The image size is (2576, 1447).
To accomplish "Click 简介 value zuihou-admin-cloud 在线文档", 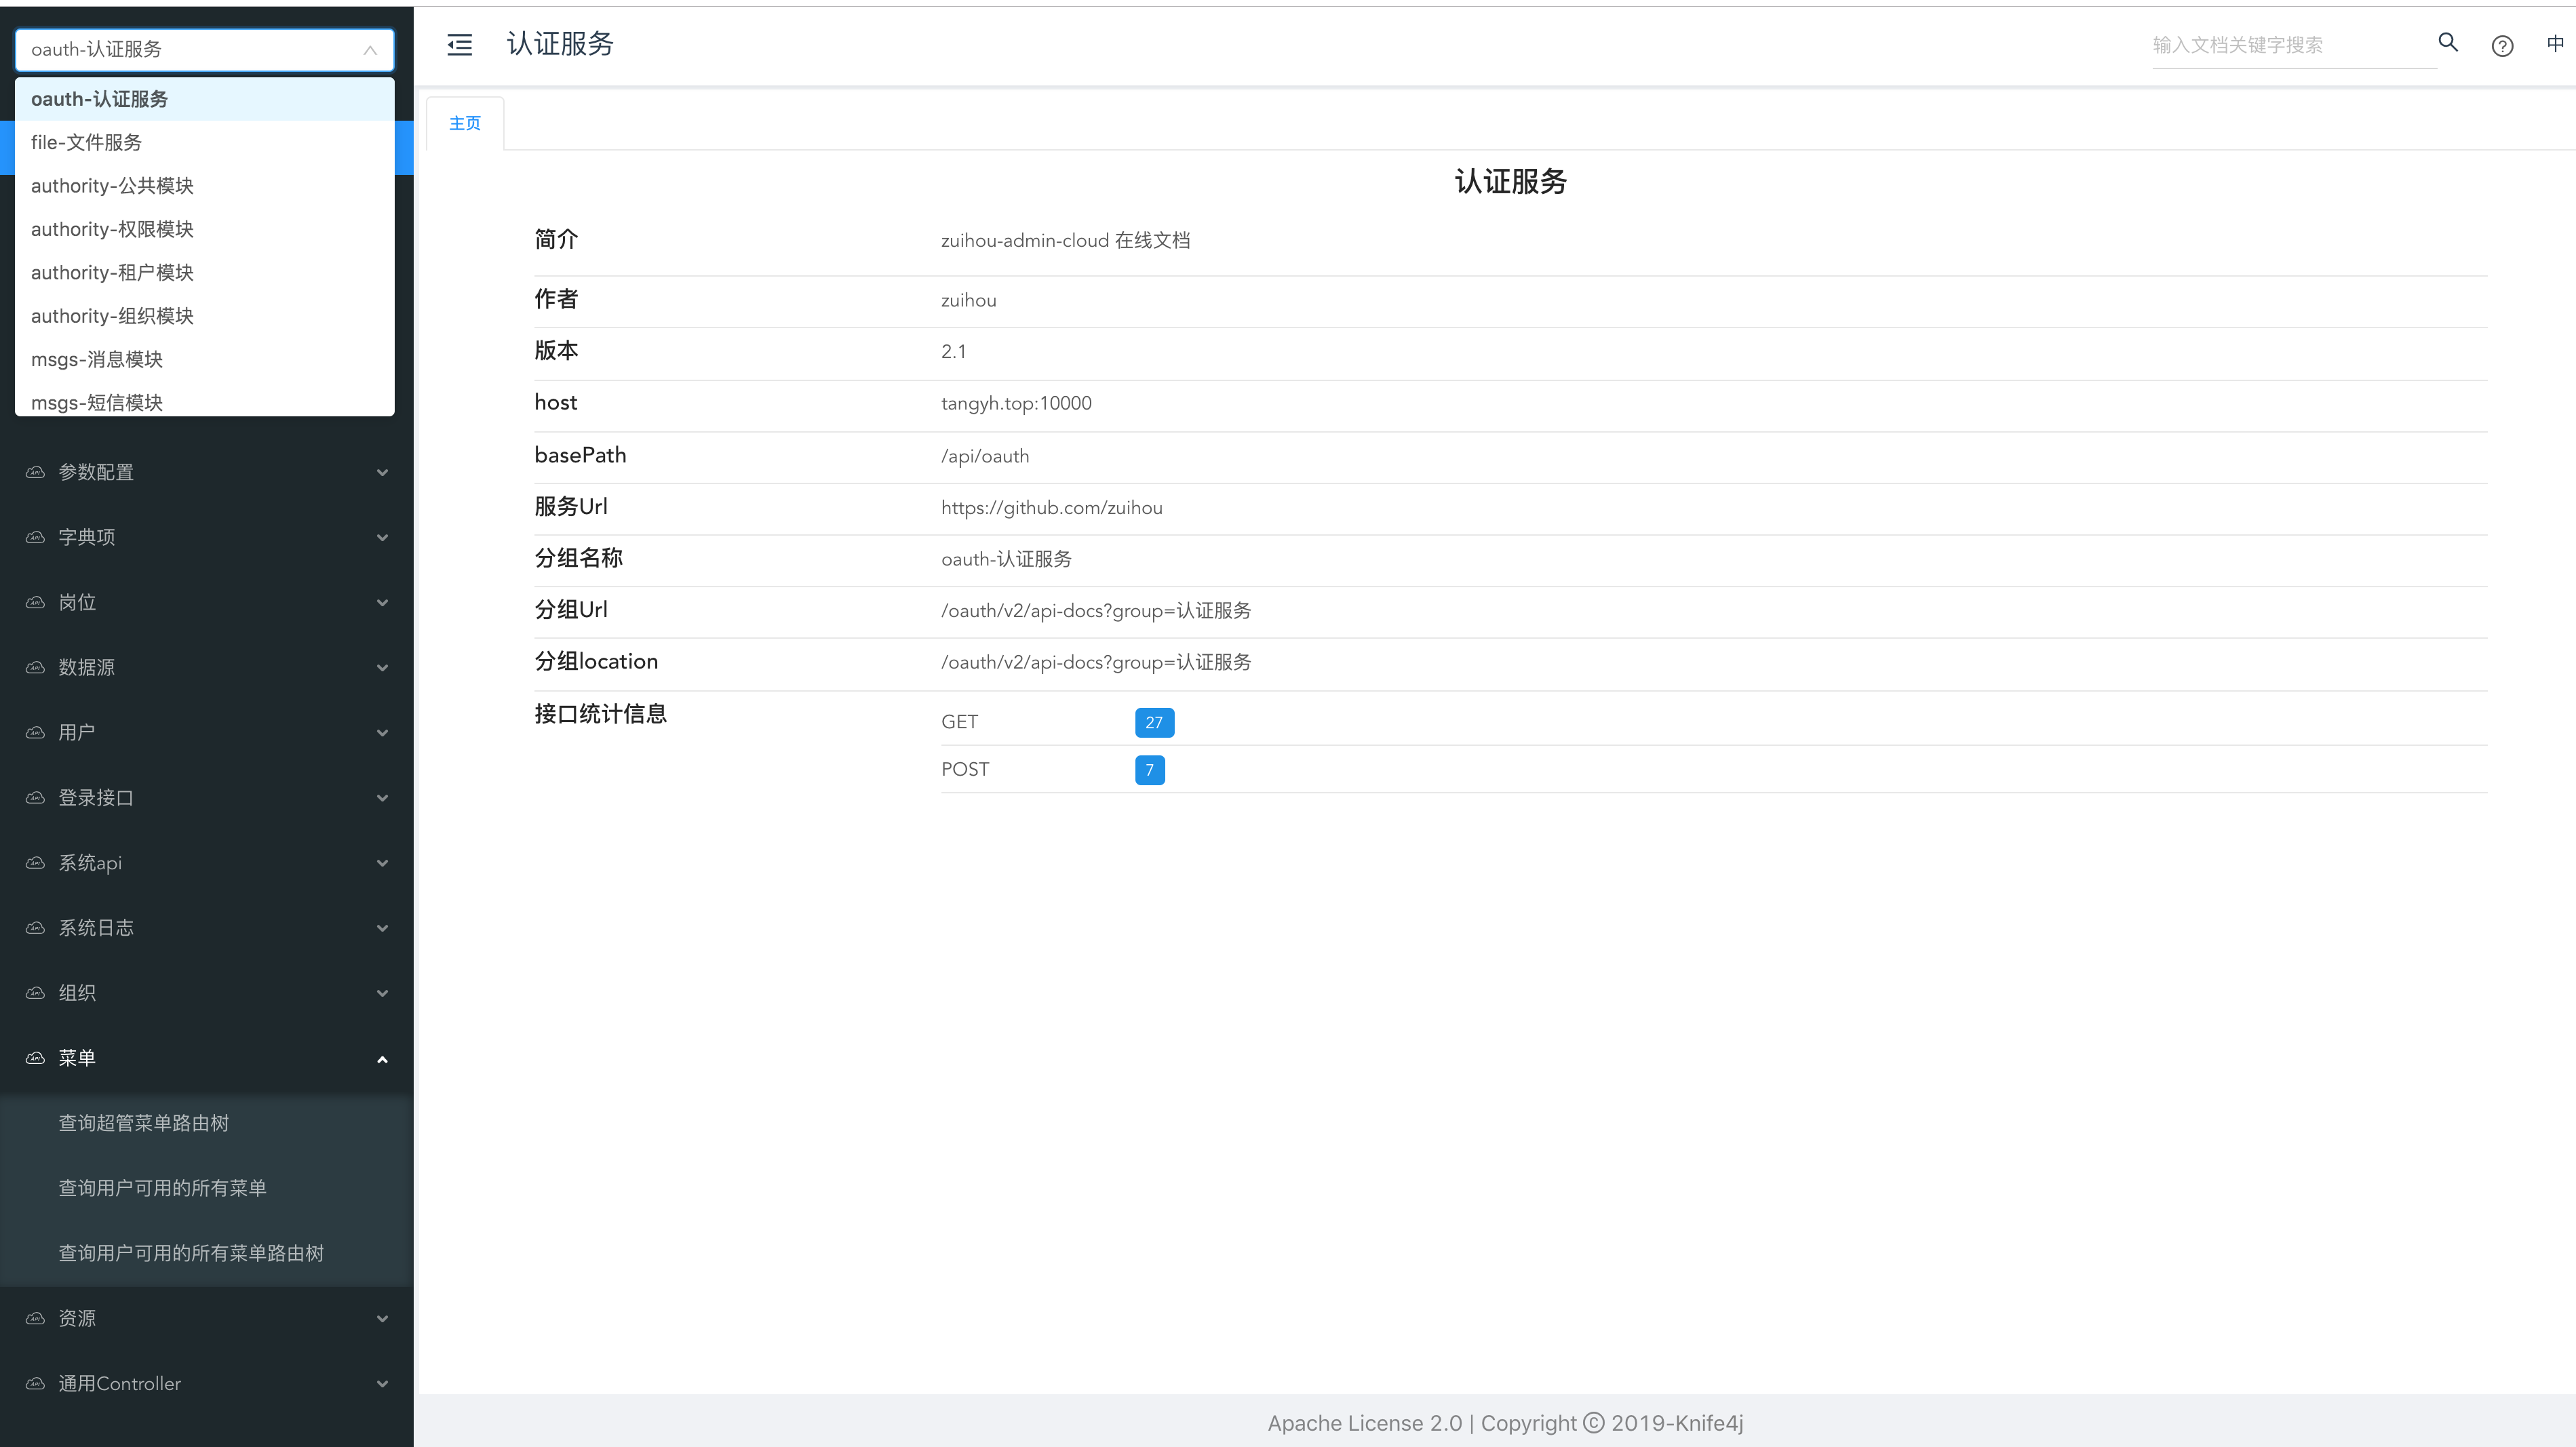I will pos(1065,241).
